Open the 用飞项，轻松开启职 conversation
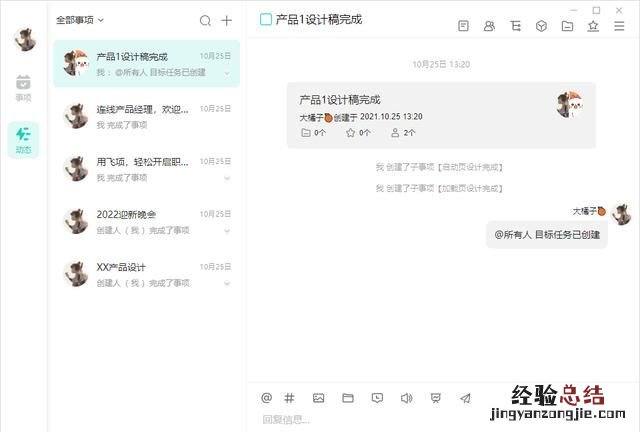The height and width of the screenshot is (432, 640). (x=146, y=169)
